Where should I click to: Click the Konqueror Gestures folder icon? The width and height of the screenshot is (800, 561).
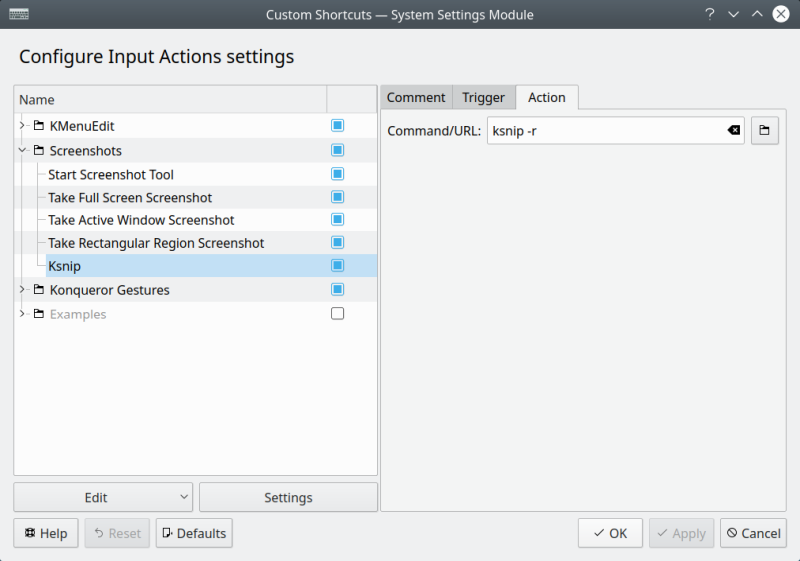39,290
